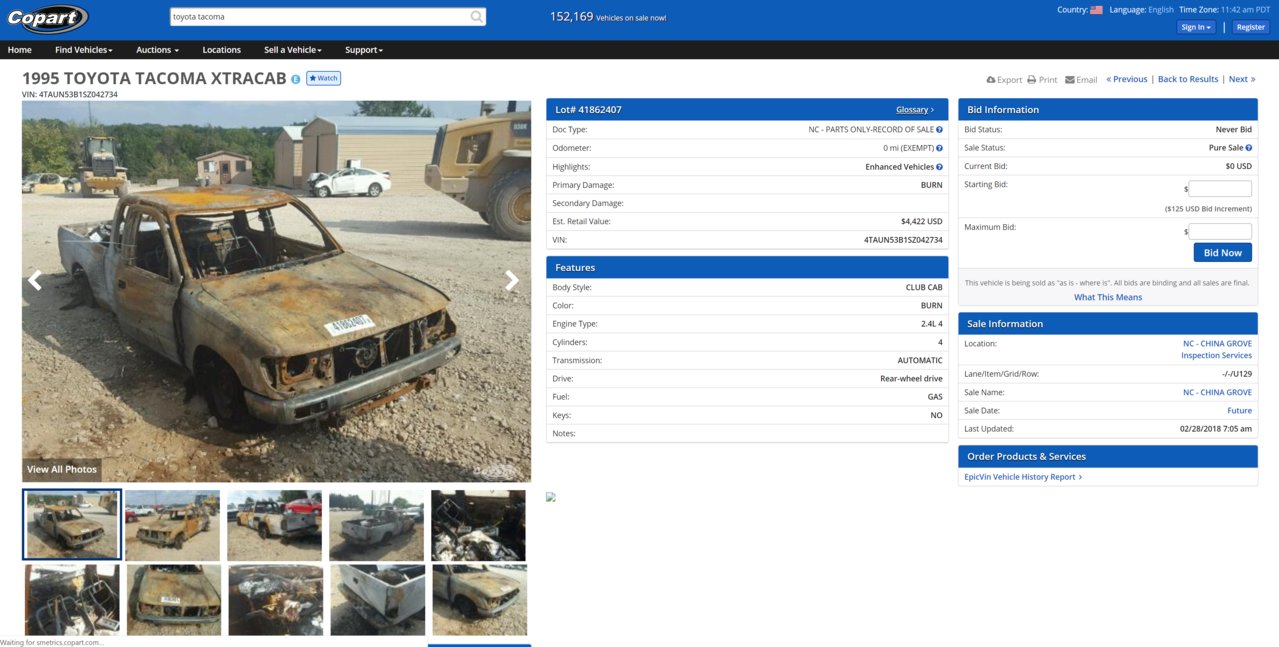Screen dimensions: 1279x647
Task: Expand the Auctions menu
Action: (x=158, y=50)
